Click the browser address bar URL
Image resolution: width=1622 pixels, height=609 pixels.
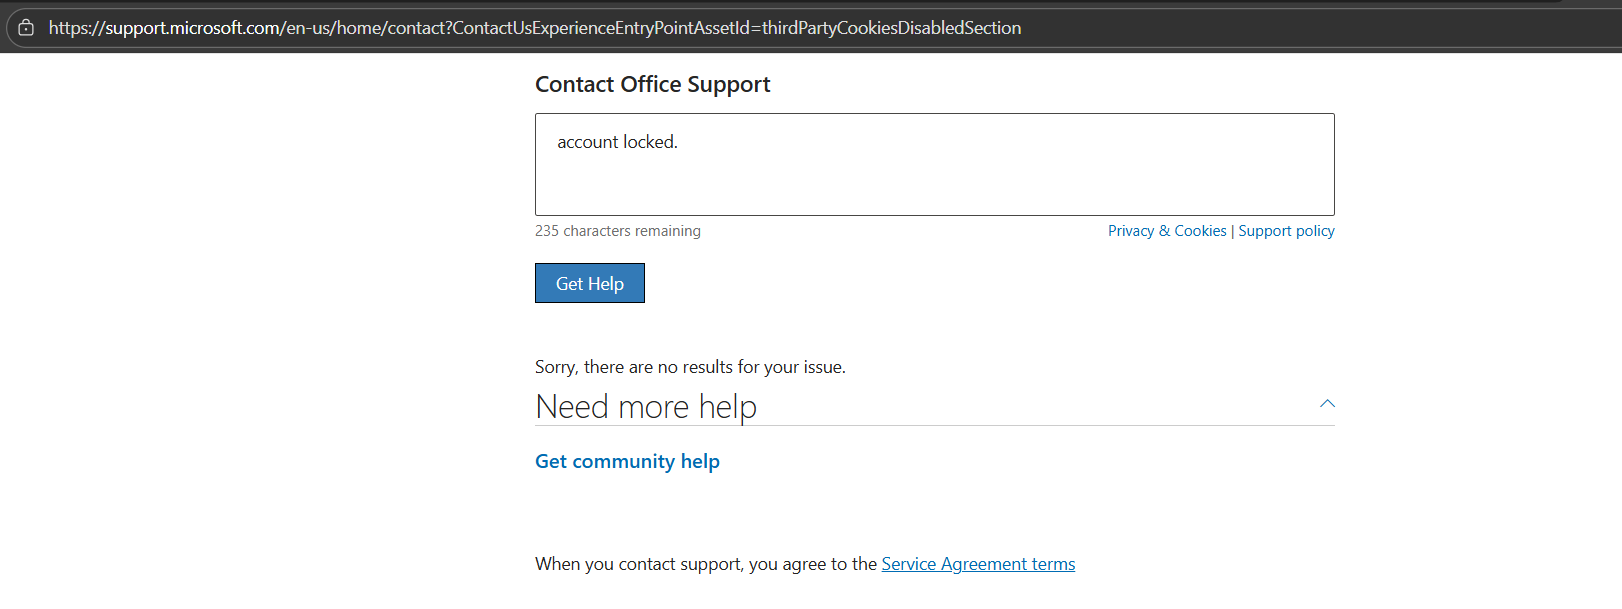[x=535, y=28]
